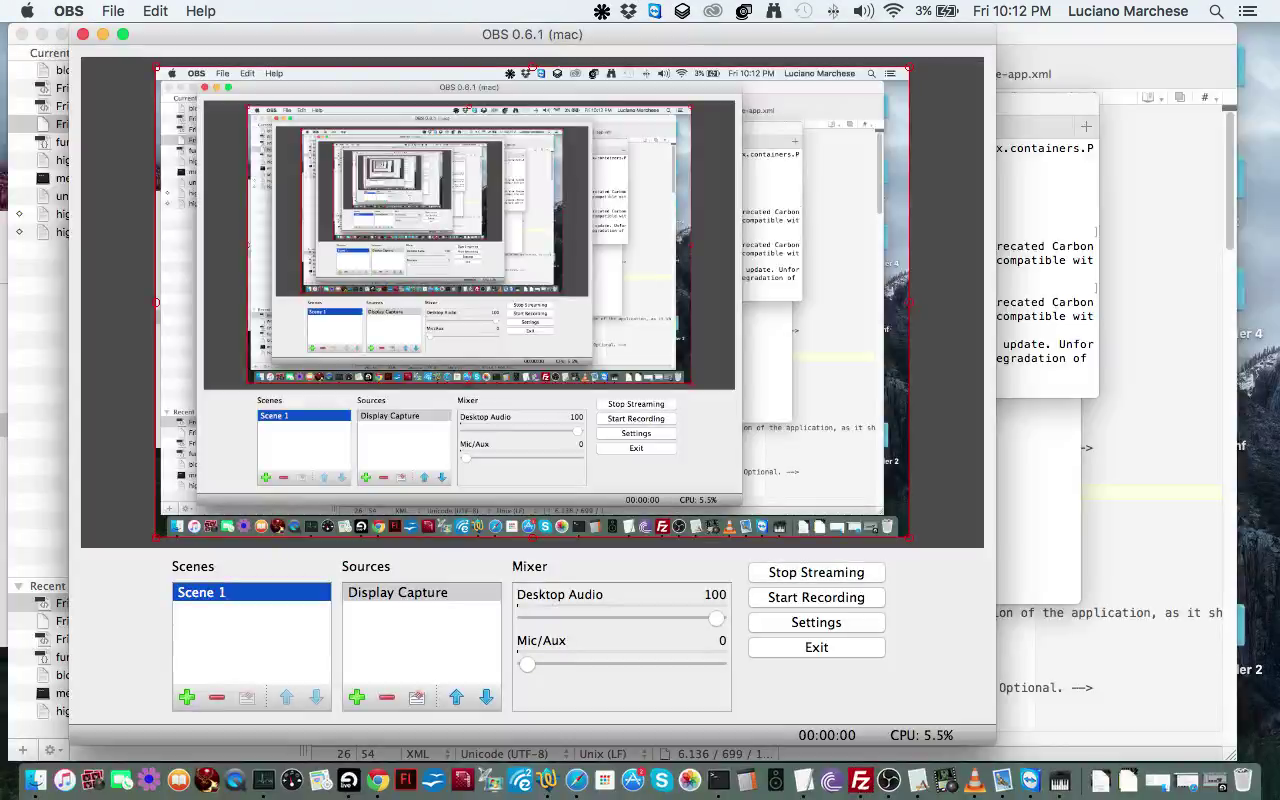Open VLC media player from the Dock
This screenshot has height=800, width=1280.
pos(975,780)
